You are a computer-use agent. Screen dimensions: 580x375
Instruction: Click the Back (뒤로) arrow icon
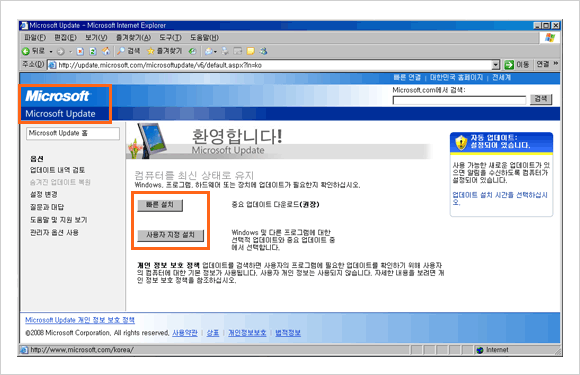pyautogui.click(x=26, y=51)
